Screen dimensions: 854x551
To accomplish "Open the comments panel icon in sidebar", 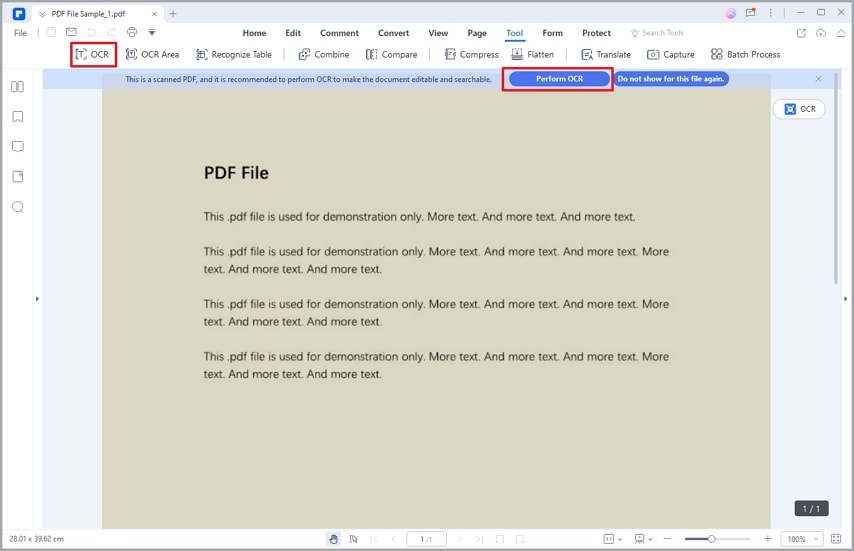I will [17, 146].
